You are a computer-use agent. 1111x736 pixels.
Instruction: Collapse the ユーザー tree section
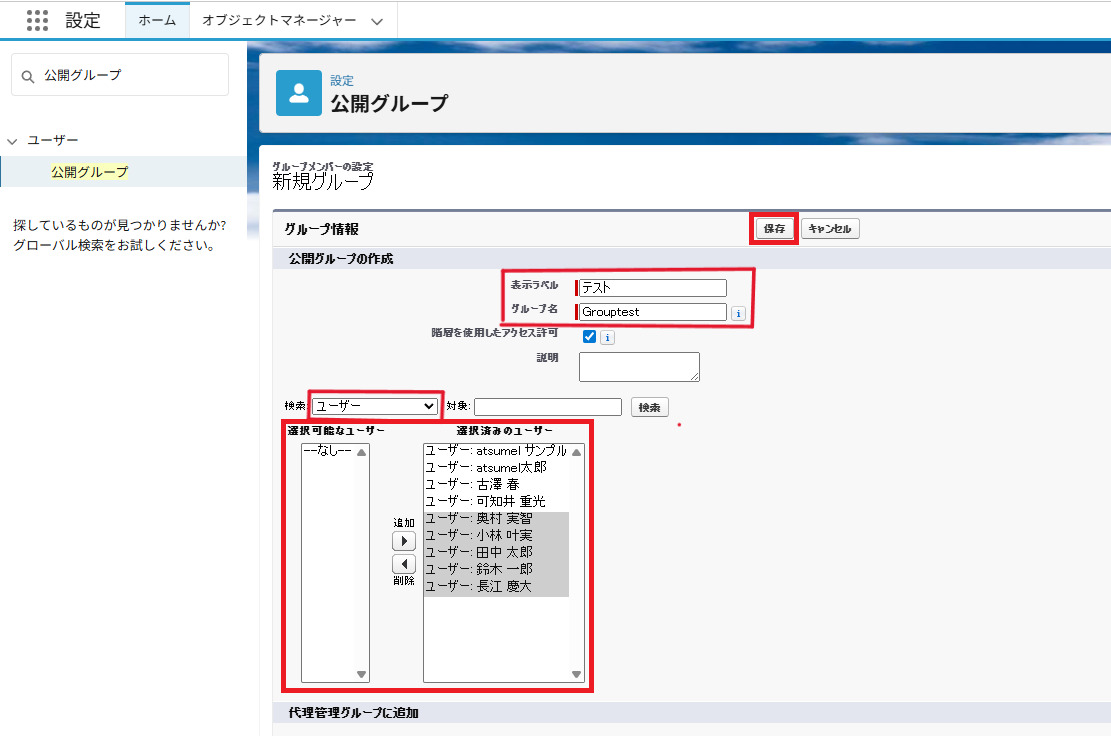[x=13, y=141]
